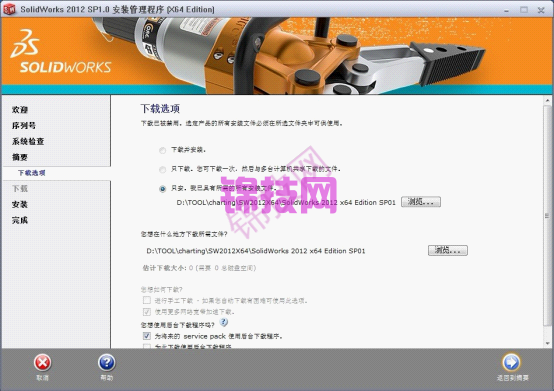Viewport: 554px width, 391px height.
Task: Click the vertical scrollbar thumb
Action: coord(548,215)
